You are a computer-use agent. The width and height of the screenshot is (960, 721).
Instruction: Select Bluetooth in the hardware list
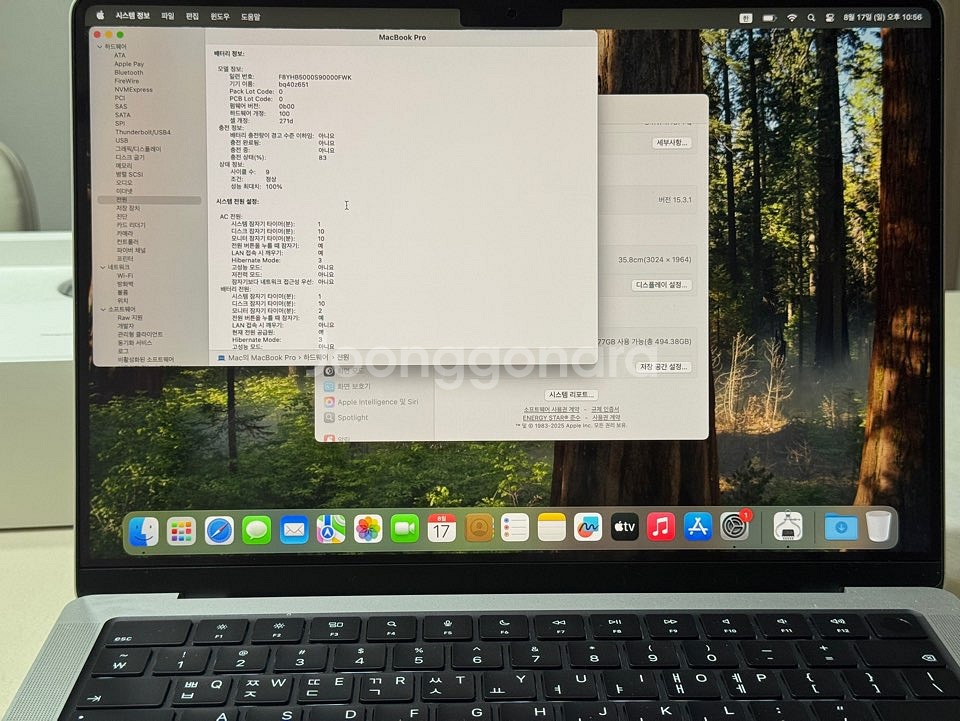point(129,72)
